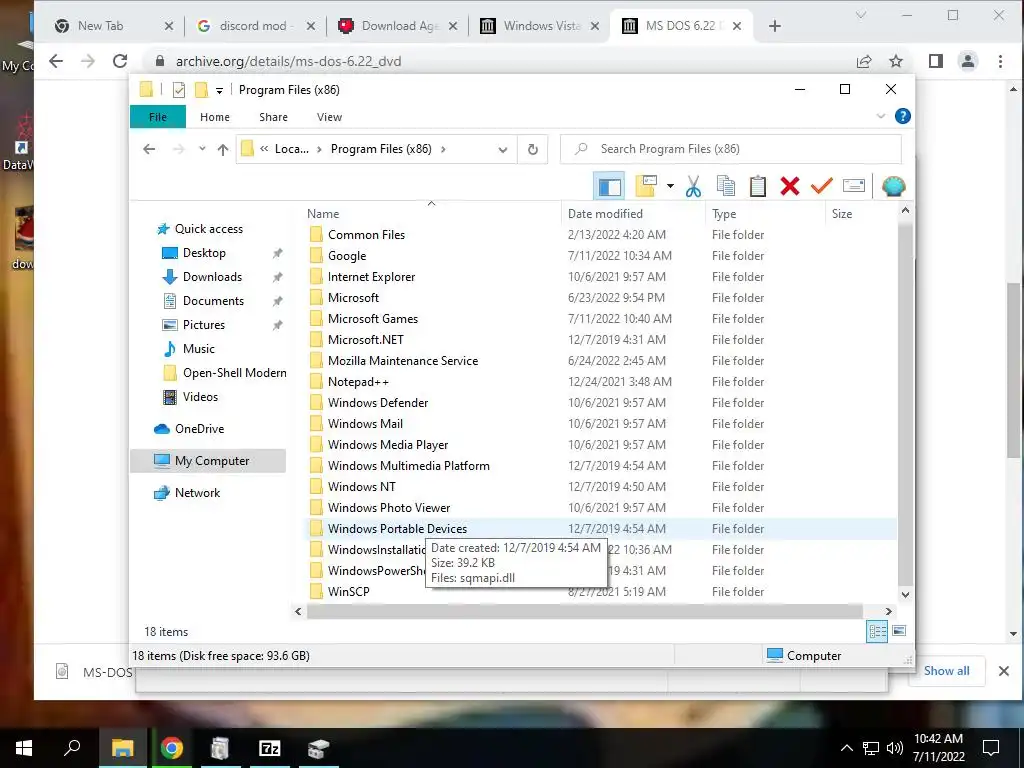Select Pictures in the navigation pane
Image resolution: width=1024 pixels, height=768 pixels.
click(203, 325)
